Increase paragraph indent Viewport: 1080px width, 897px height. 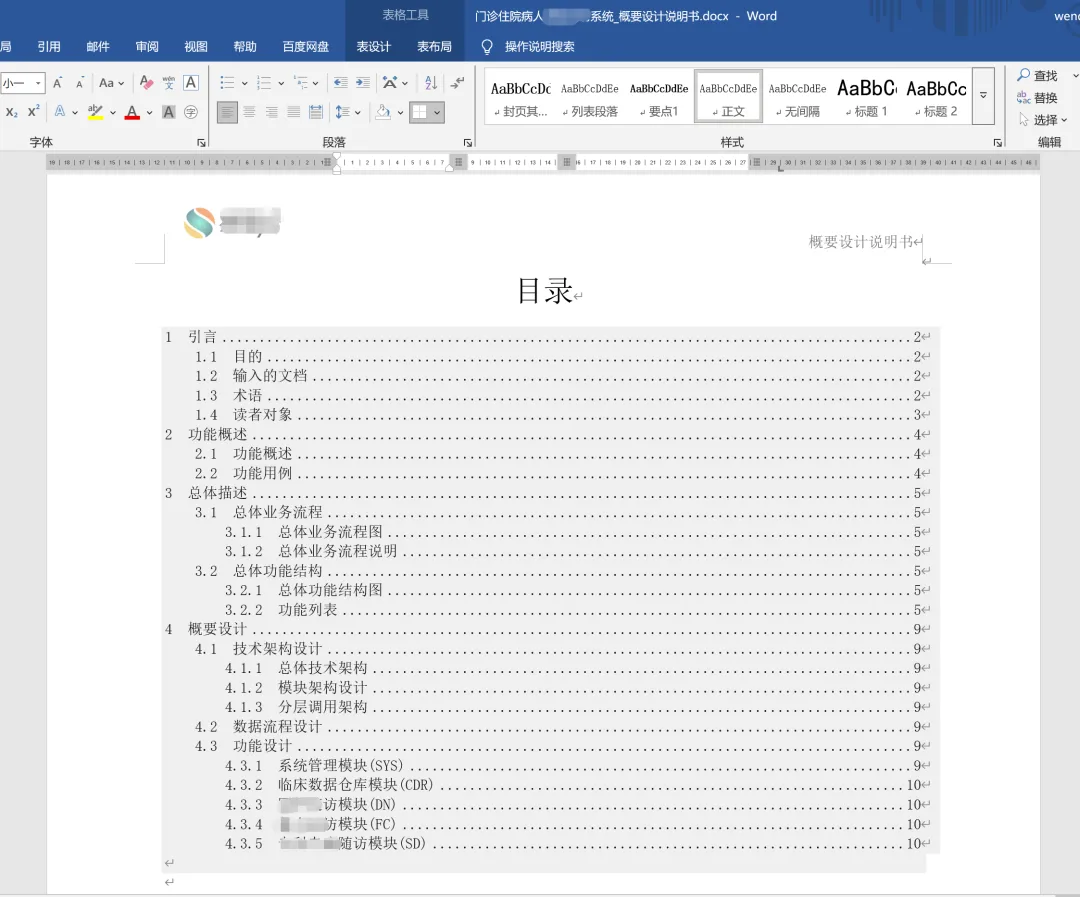362,83
